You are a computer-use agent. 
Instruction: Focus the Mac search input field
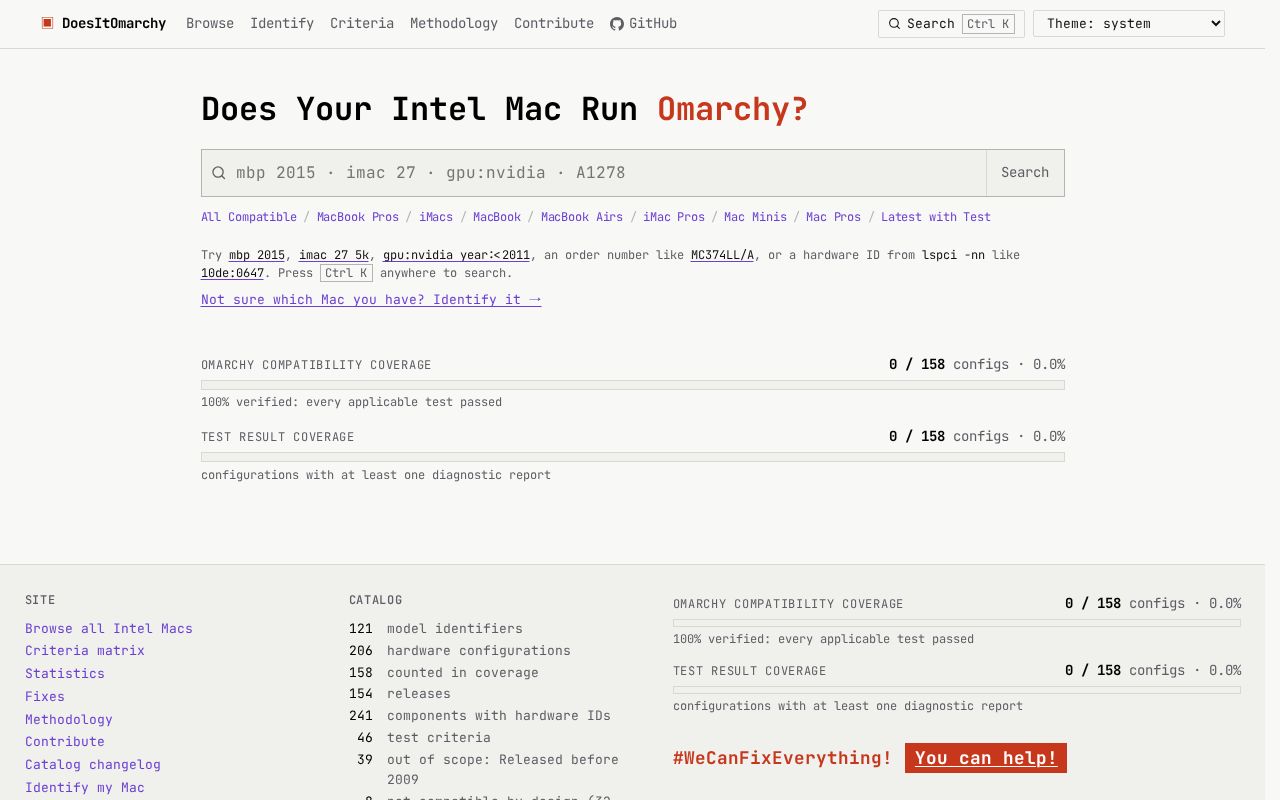[x=594, y=173]
